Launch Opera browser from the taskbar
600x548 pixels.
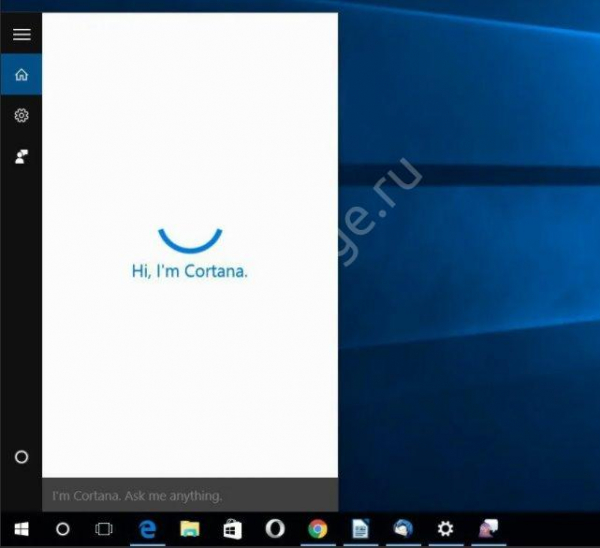275,529
